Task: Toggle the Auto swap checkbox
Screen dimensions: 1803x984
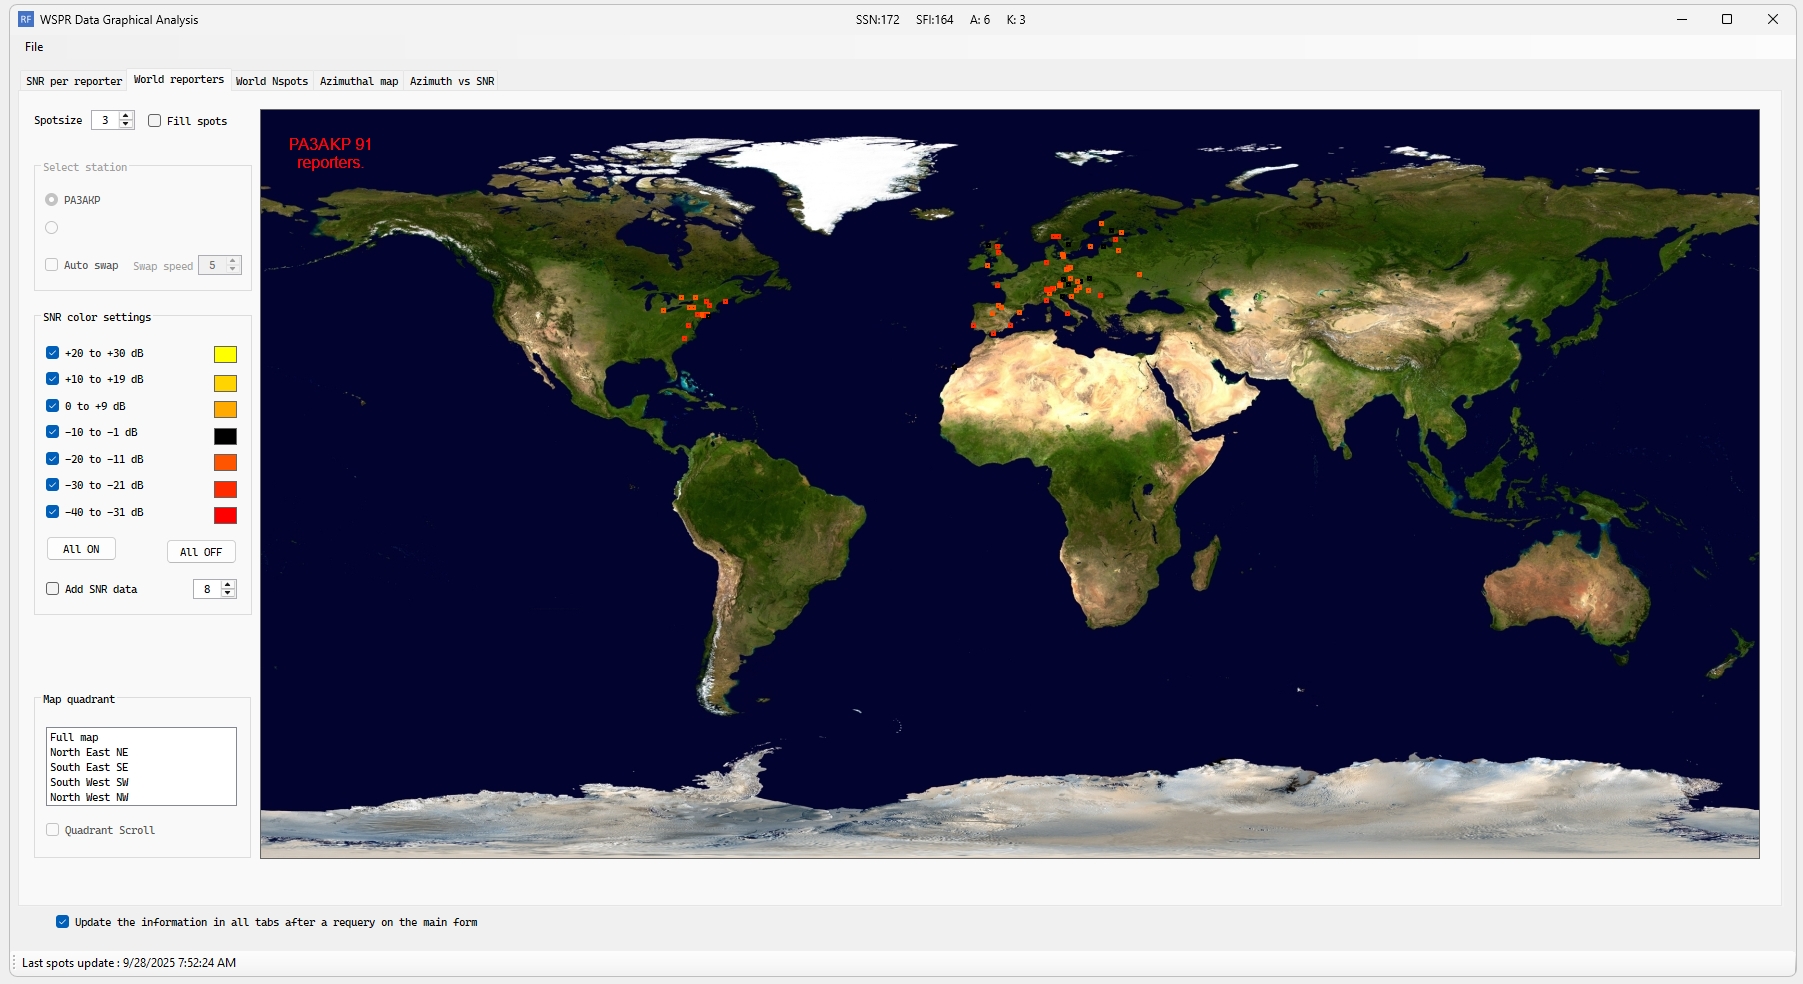Action: point(52,265)
